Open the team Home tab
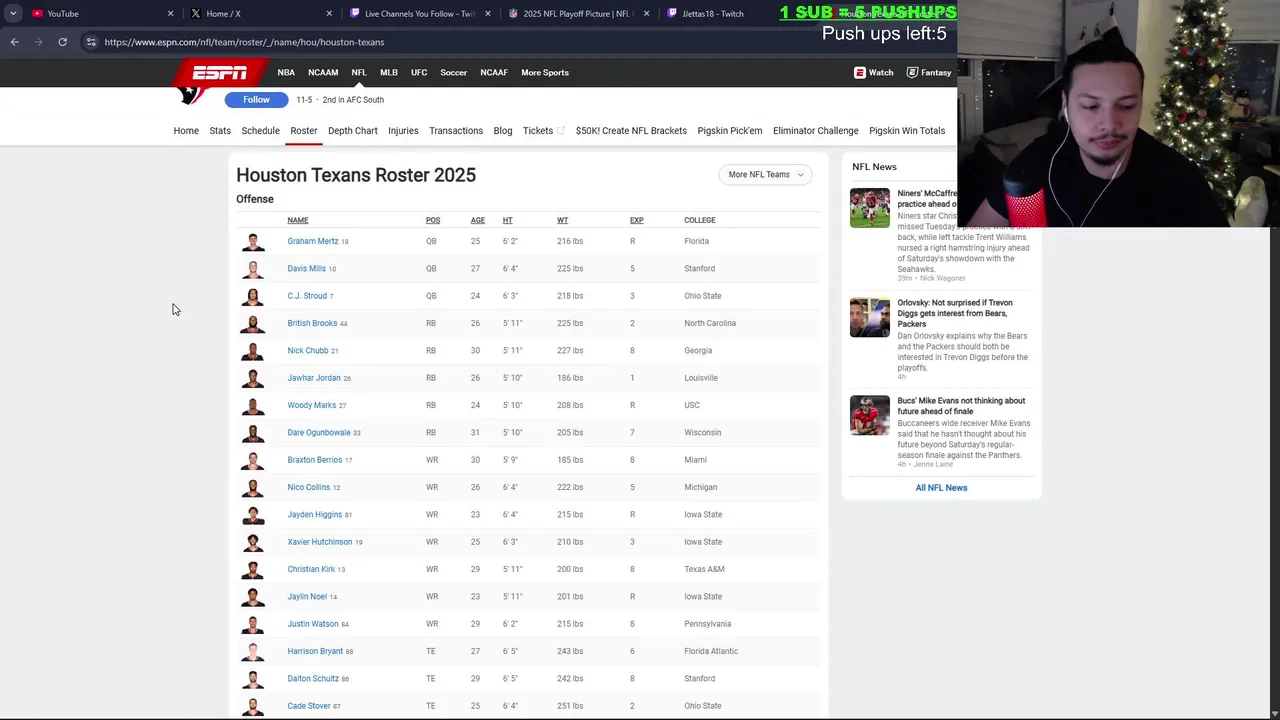The height and width of the screenshot is (720, 1280). click(186, 130)
